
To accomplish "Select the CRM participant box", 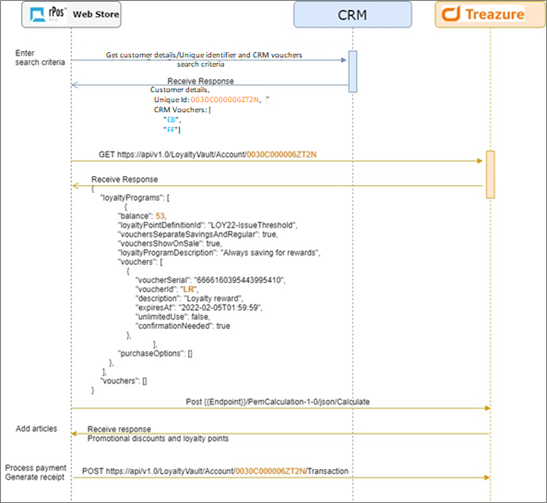I will click(352, 15).
